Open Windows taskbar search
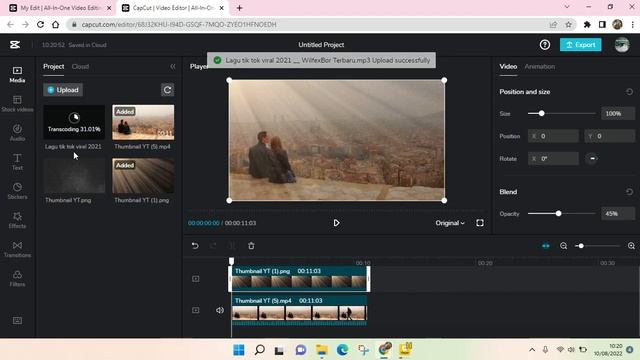Viewport: 640px width, 360px height. click(x=260, y=350)
